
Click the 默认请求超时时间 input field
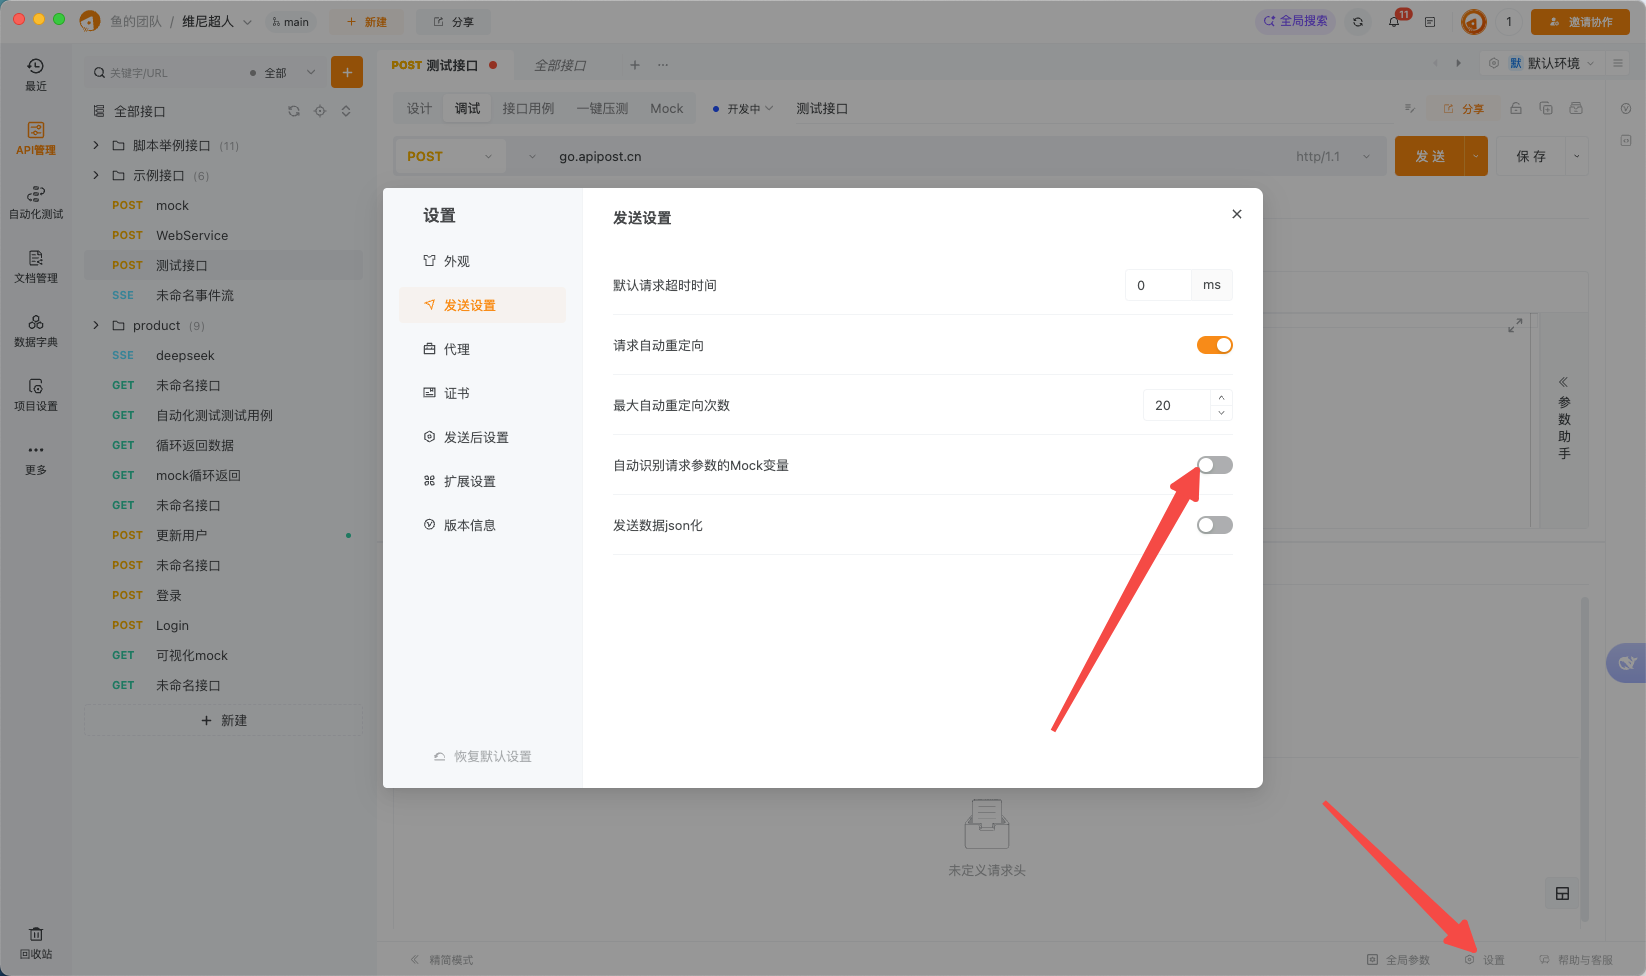(1157, 284)
